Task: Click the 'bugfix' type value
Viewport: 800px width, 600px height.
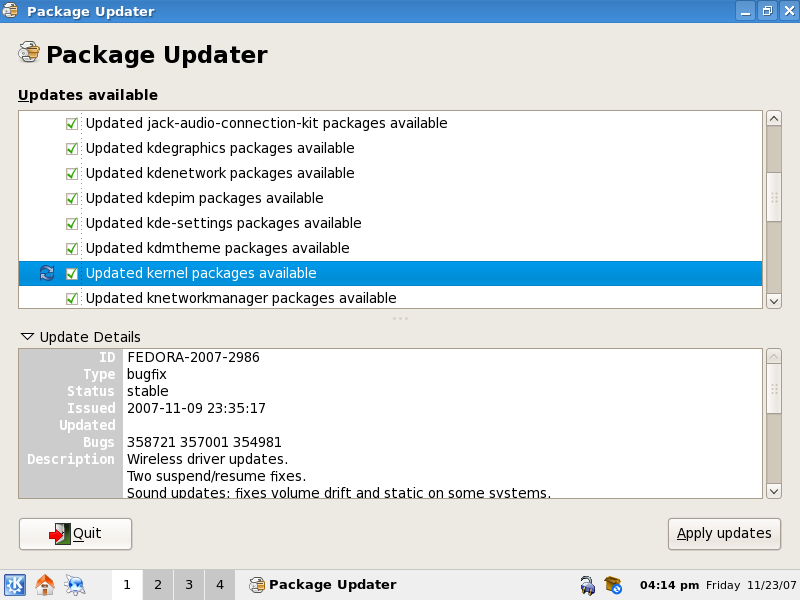Action: (x=147, y=374)
